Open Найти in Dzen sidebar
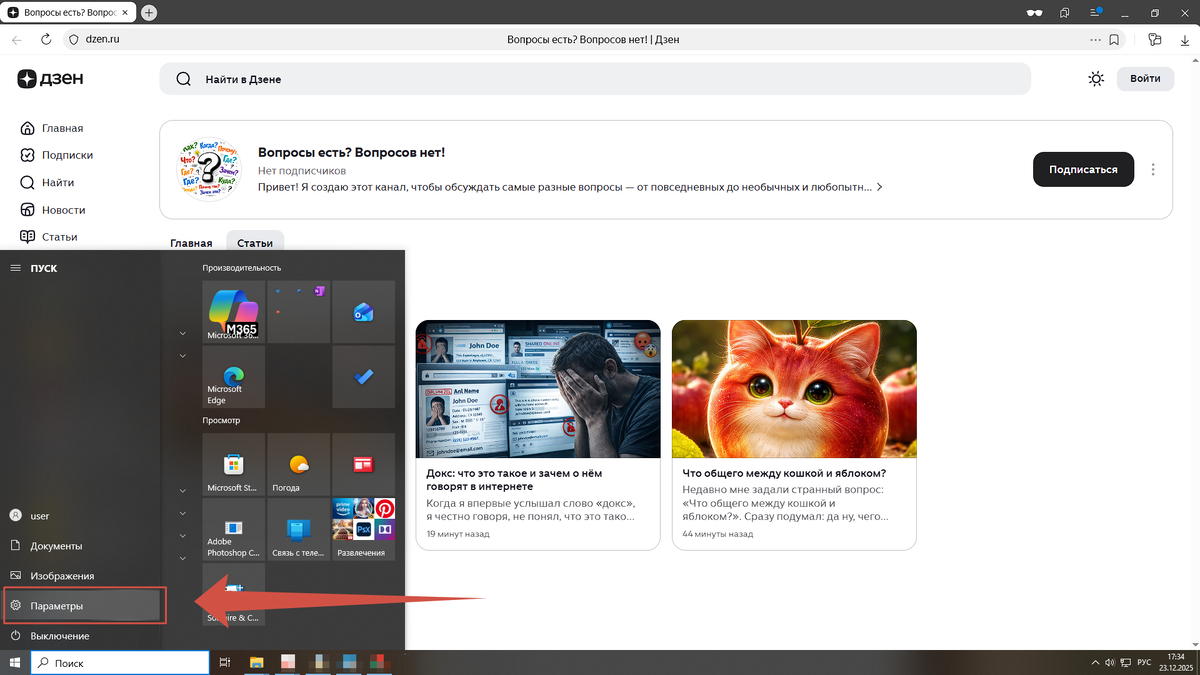Screen dimensions: 1200x675 [x=46, y=182]
